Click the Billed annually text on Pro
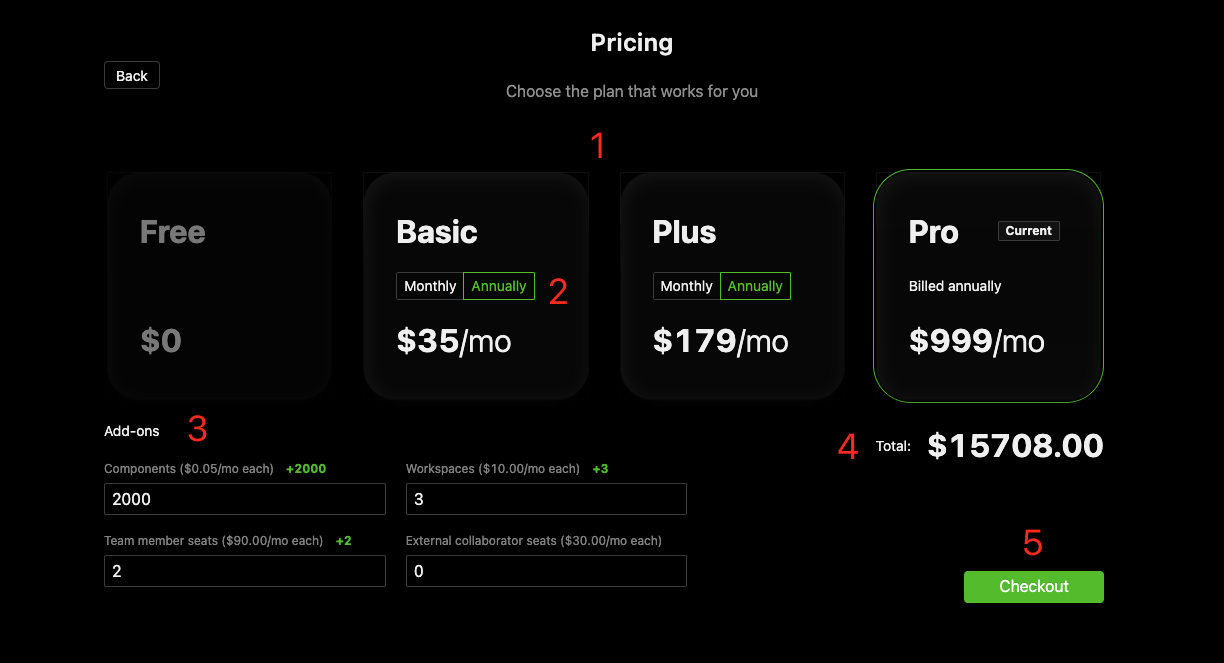The height and width of the screenshot is (663, 1224). pyautogui.click(x=954, y=286)
